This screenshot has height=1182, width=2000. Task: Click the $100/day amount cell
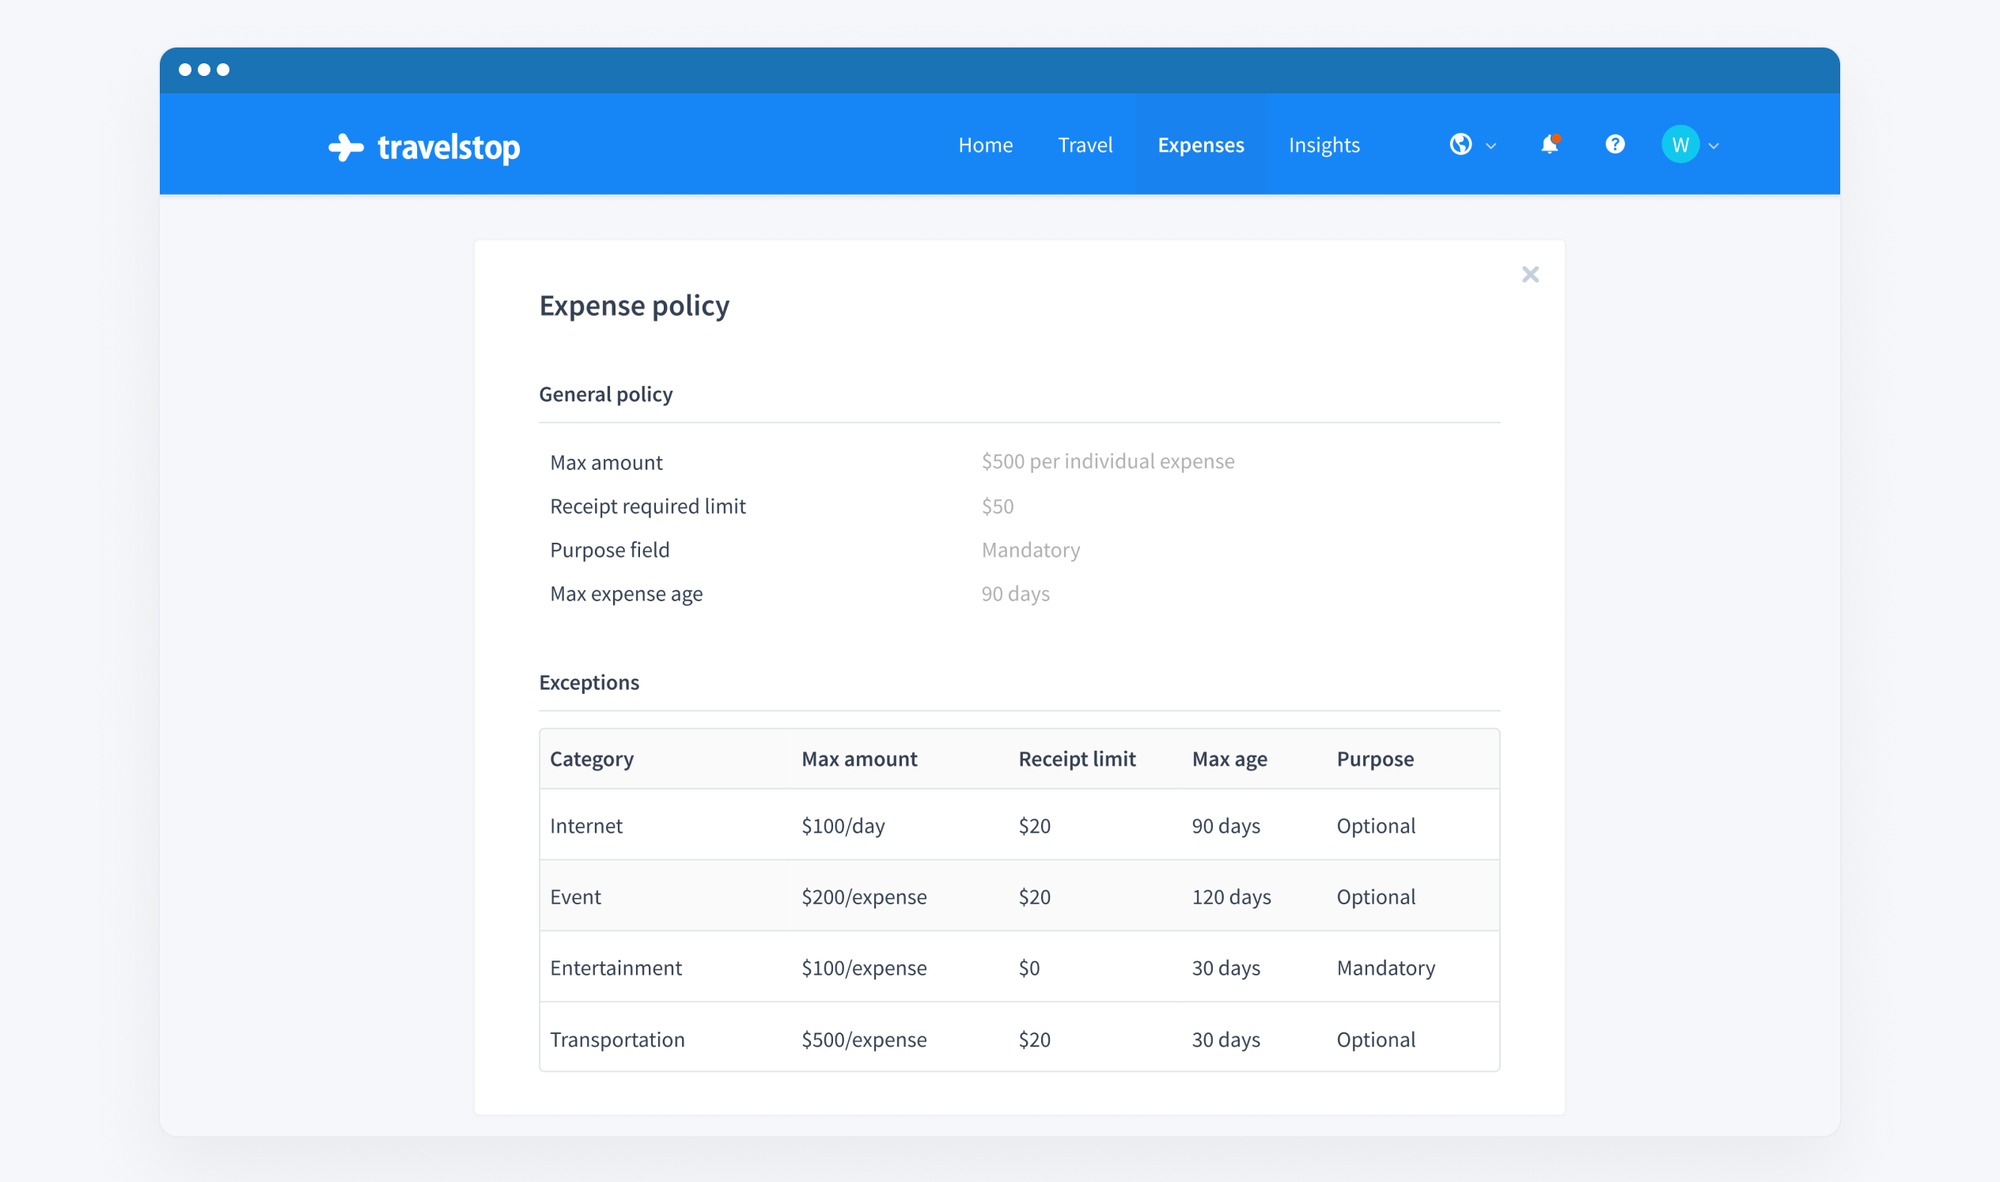pos(843,826)
